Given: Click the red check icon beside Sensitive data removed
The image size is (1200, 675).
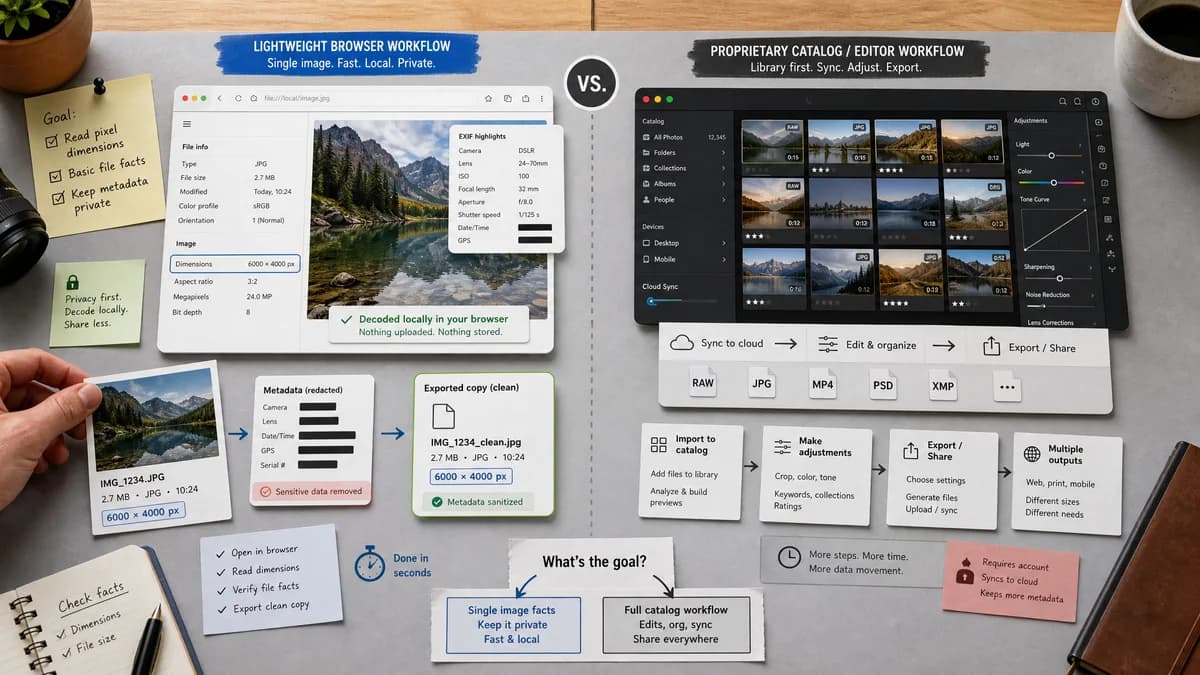Looking at the screenshot, I should (265, 492).
